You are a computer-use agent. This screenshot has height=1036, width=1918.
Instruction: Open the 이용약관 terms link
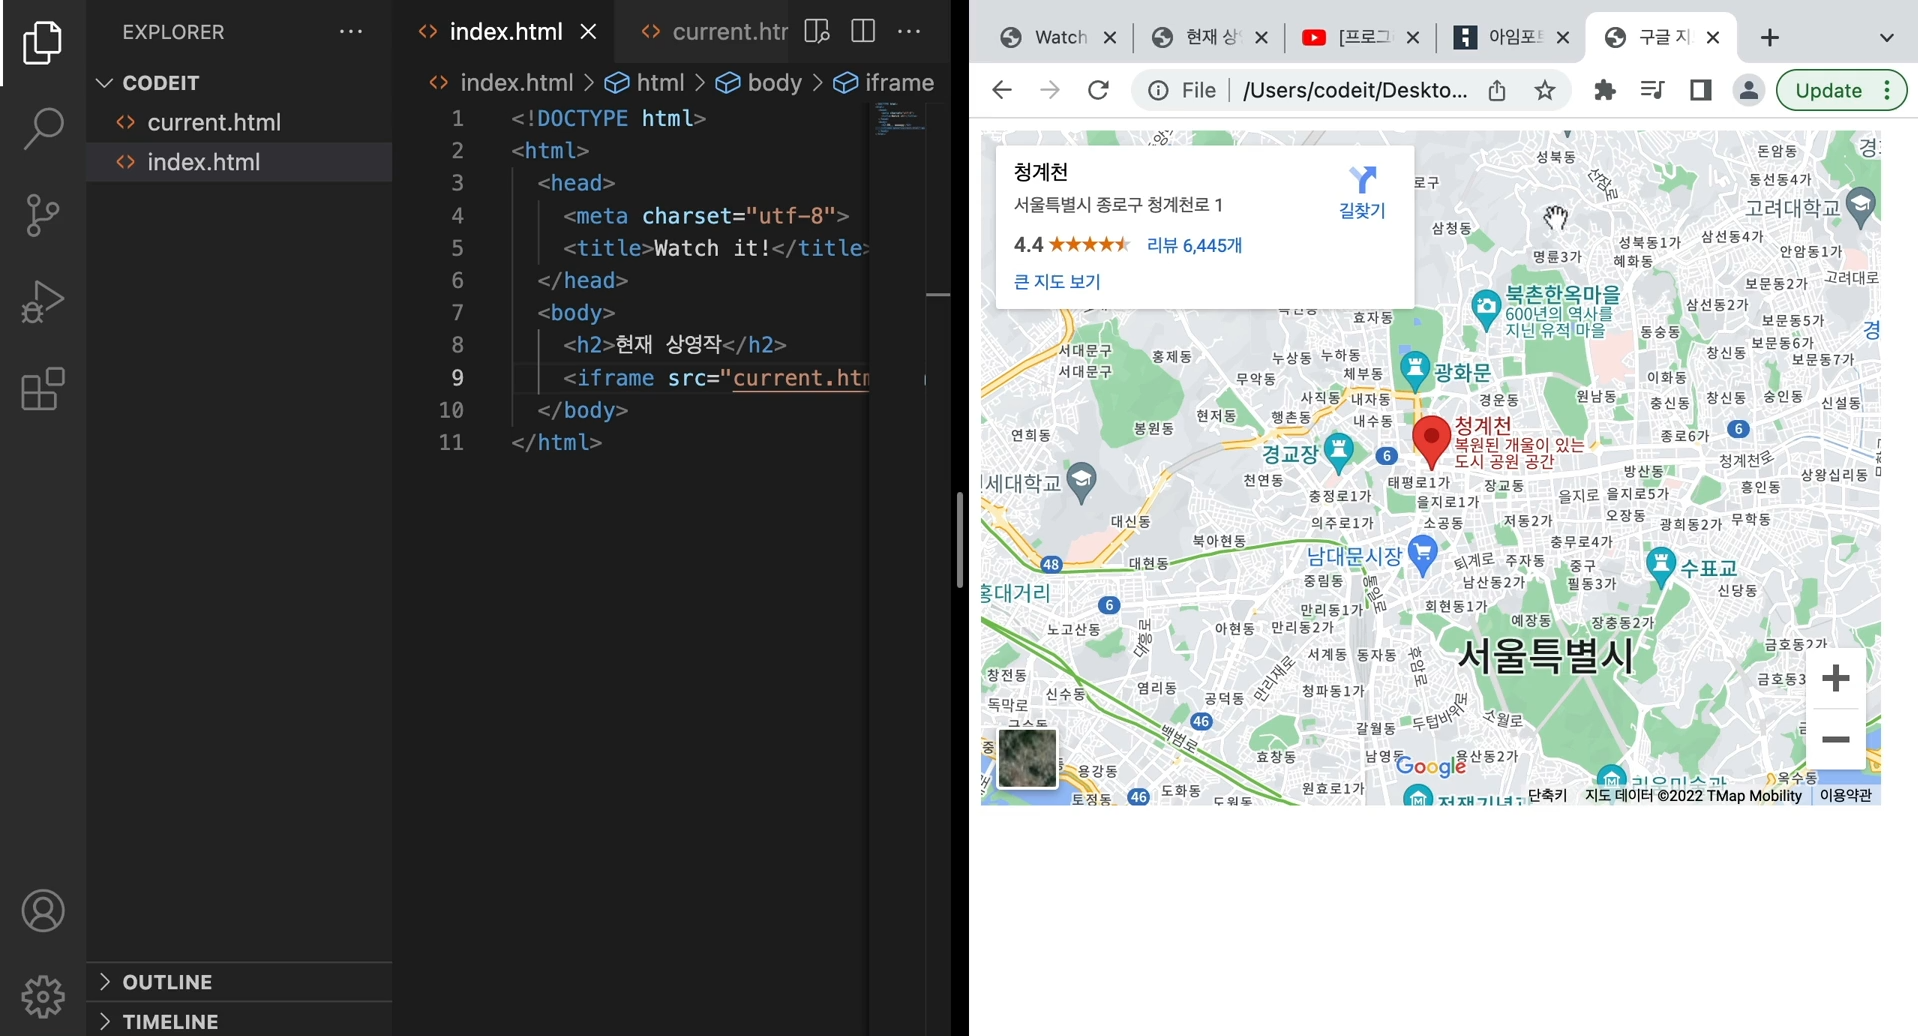[x=1845, y=795]
